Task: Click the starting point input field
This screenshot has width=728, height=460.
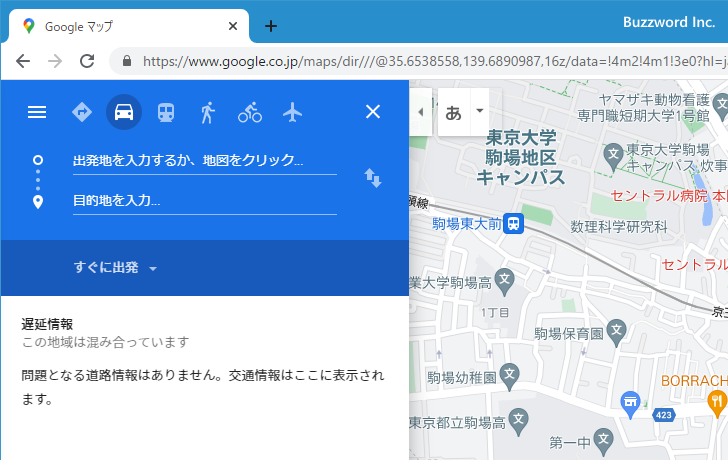Action: (205, 161)
